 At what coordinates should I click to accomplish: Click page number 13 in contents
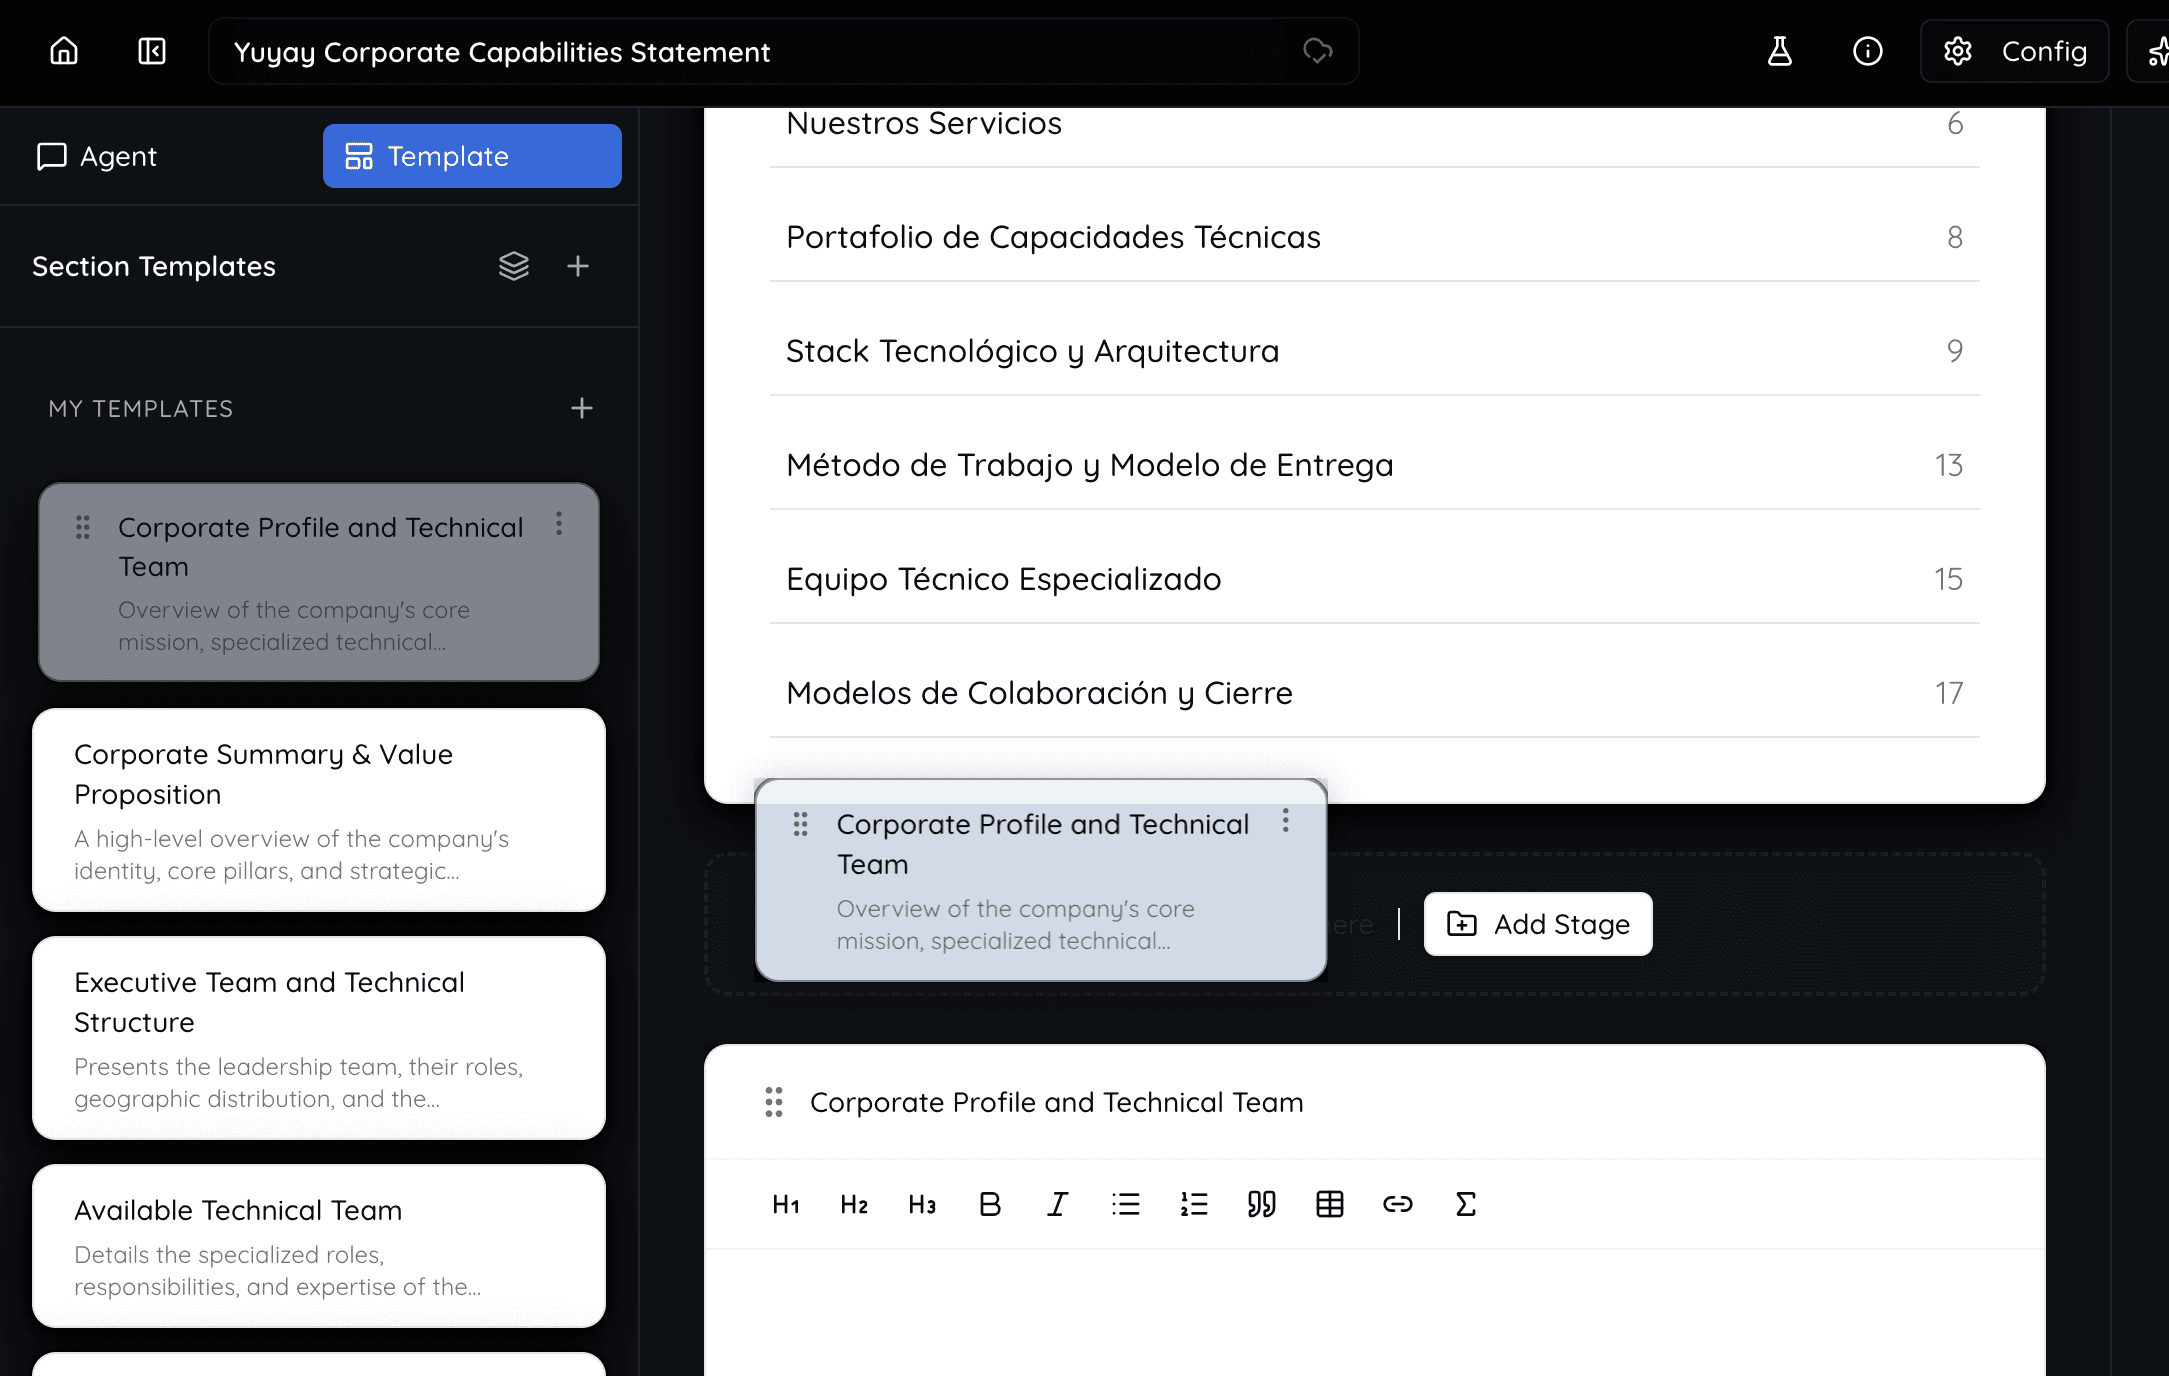(x=1948, y=465)
